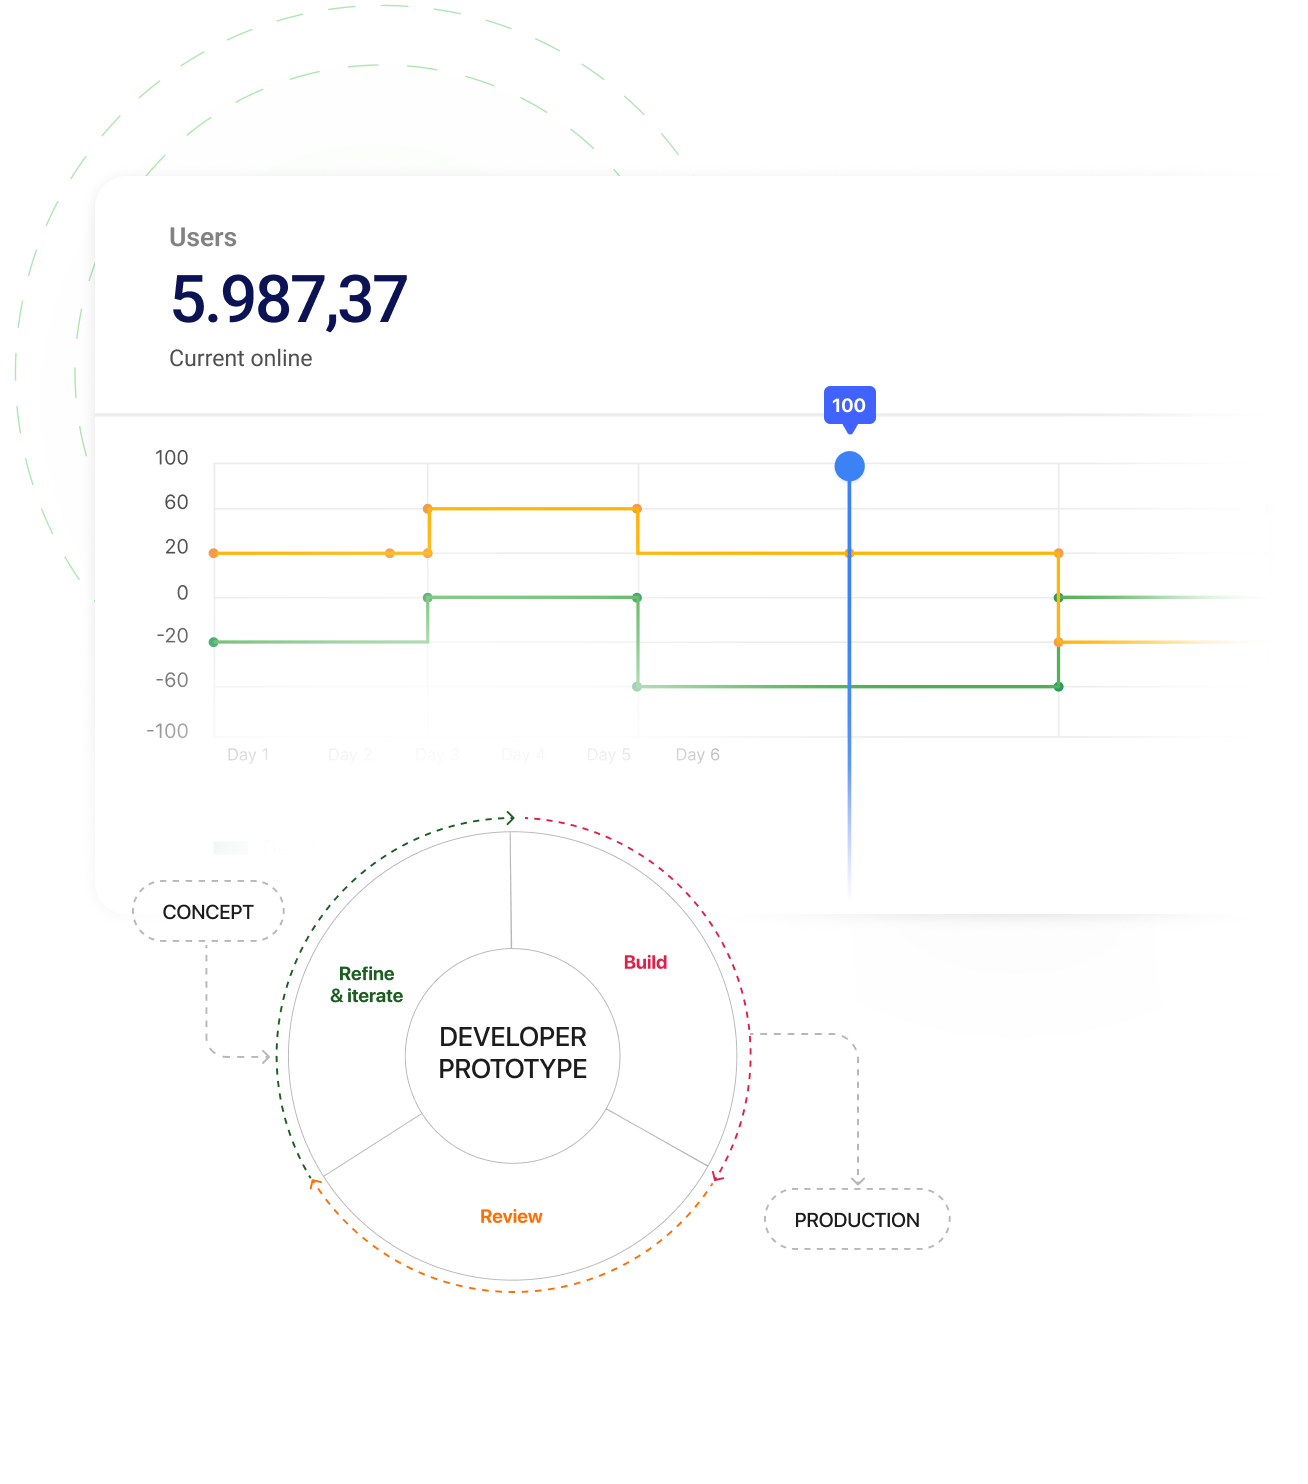Image resolution: width=1308 pixels, height=1484 pixels.
Task: Click the 5.987,37 users count
Action: point(289,299)
